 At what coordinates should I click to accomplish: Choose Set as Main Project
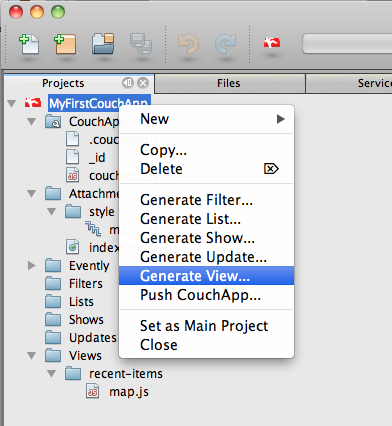(206, 326)
